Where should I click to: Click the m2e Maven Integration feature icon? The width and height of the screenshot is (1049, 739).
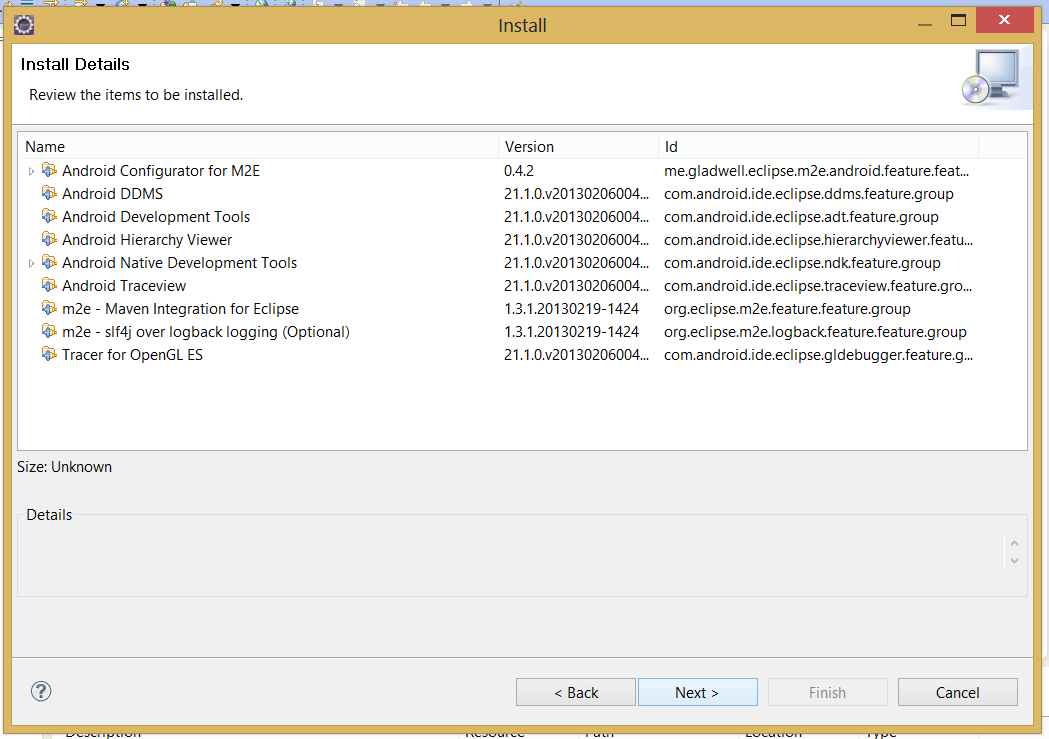coord(49,309)
